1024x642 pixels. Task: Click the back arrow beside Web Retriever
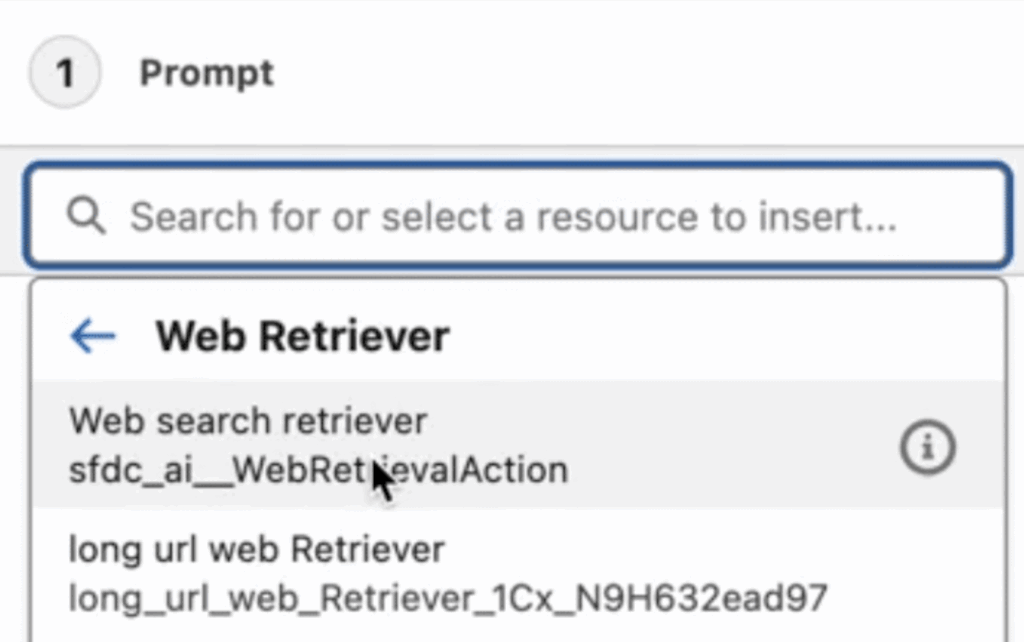point(93,337)
